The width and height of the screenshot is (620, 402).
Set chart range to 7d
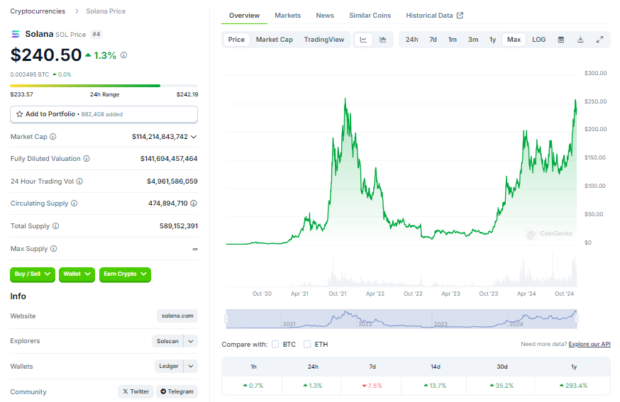(x=433, y=40)
